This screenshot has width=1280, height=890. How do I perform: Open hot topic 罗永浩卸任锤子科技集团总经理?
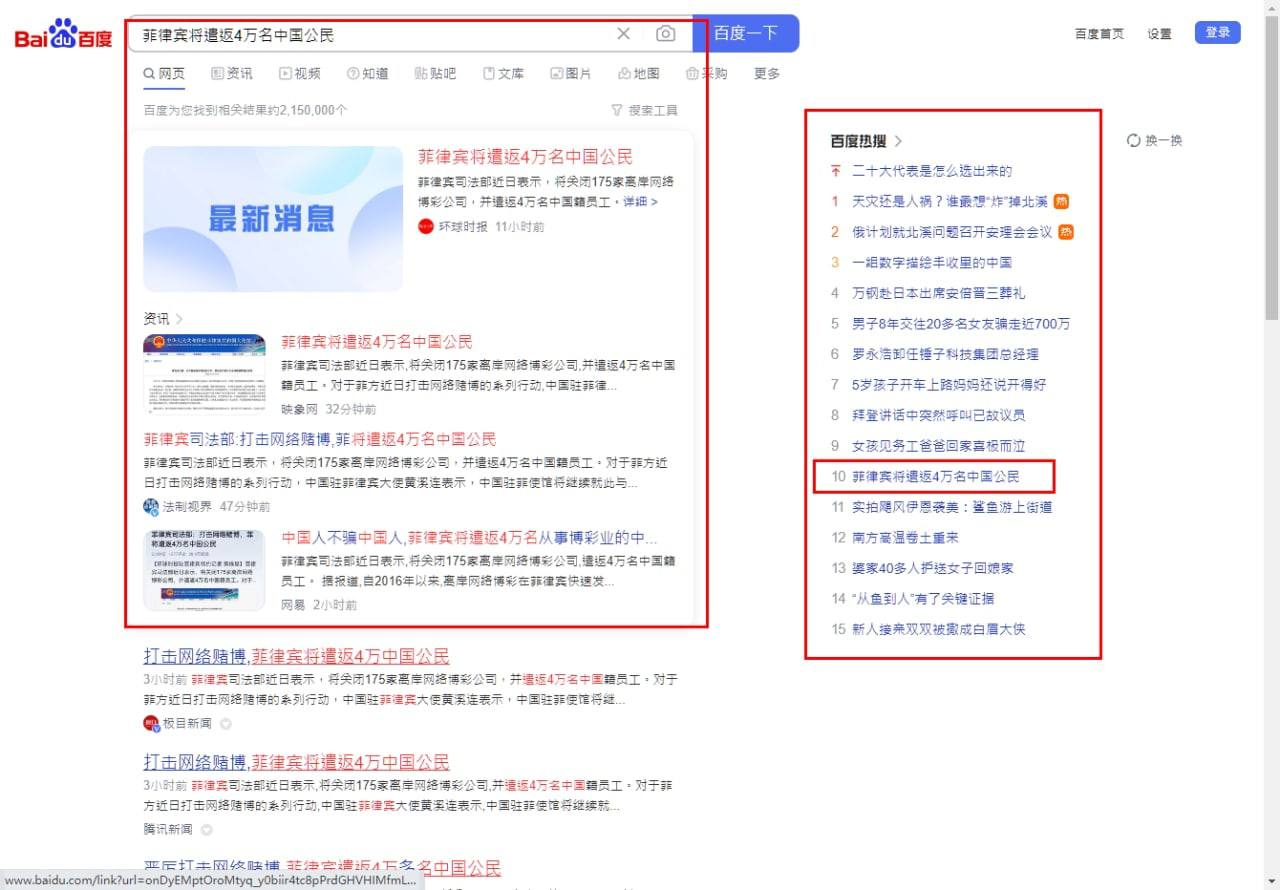pos(945,354)
